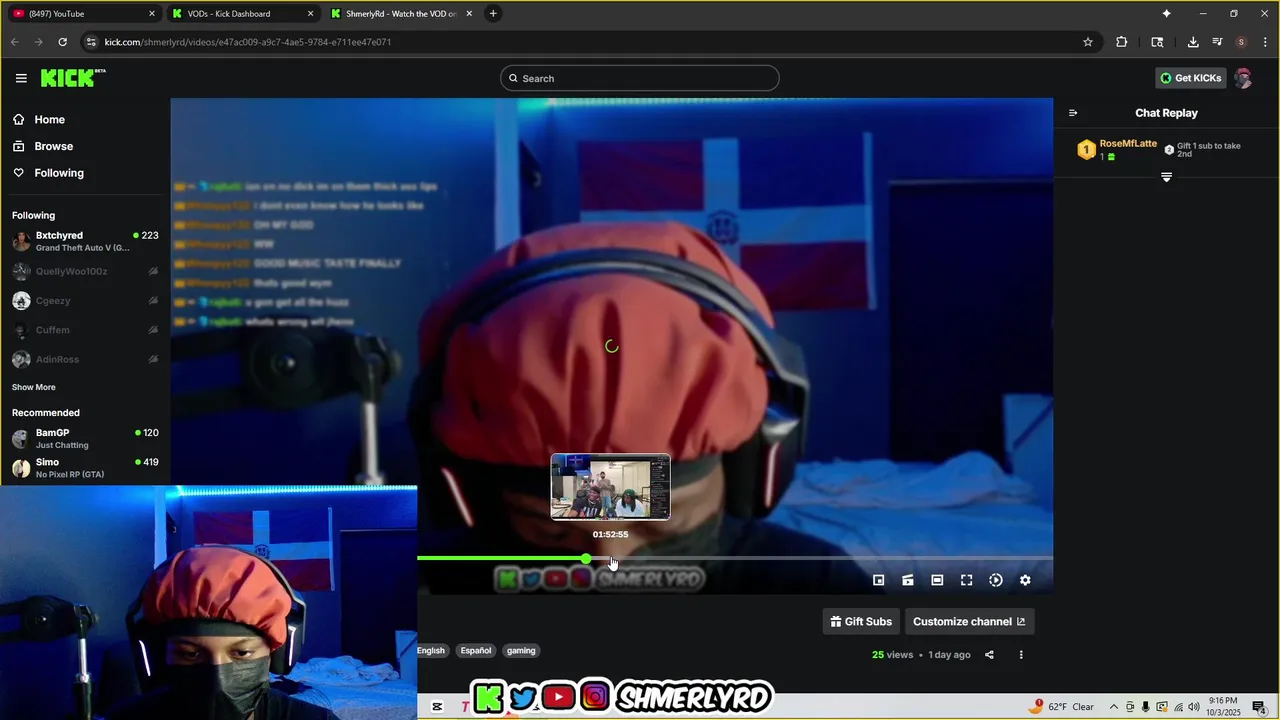Open Bxtchyred channel in Following list

(x=85, y=241)
